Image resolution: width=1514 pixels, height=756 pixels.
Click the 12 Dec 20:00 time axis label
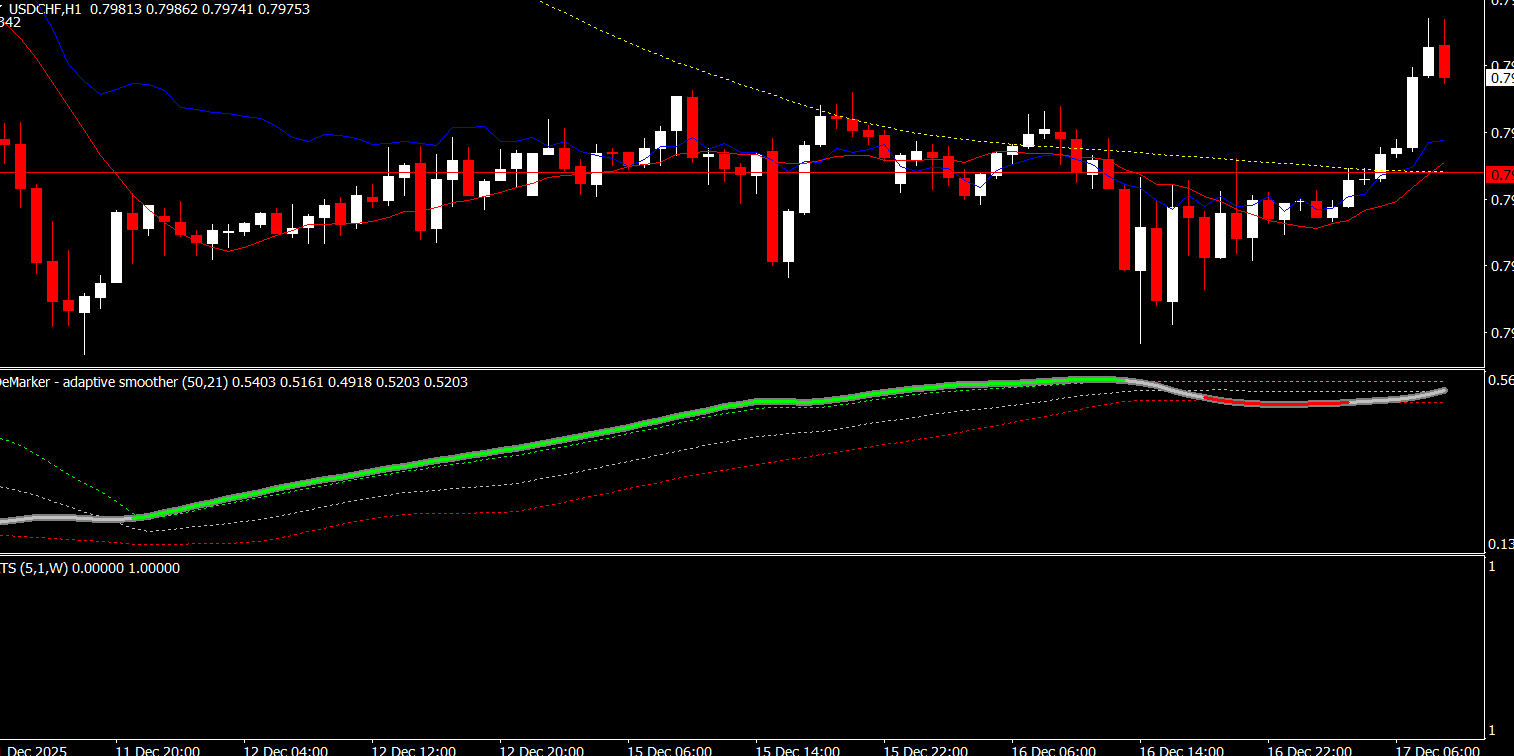[541, 750]
